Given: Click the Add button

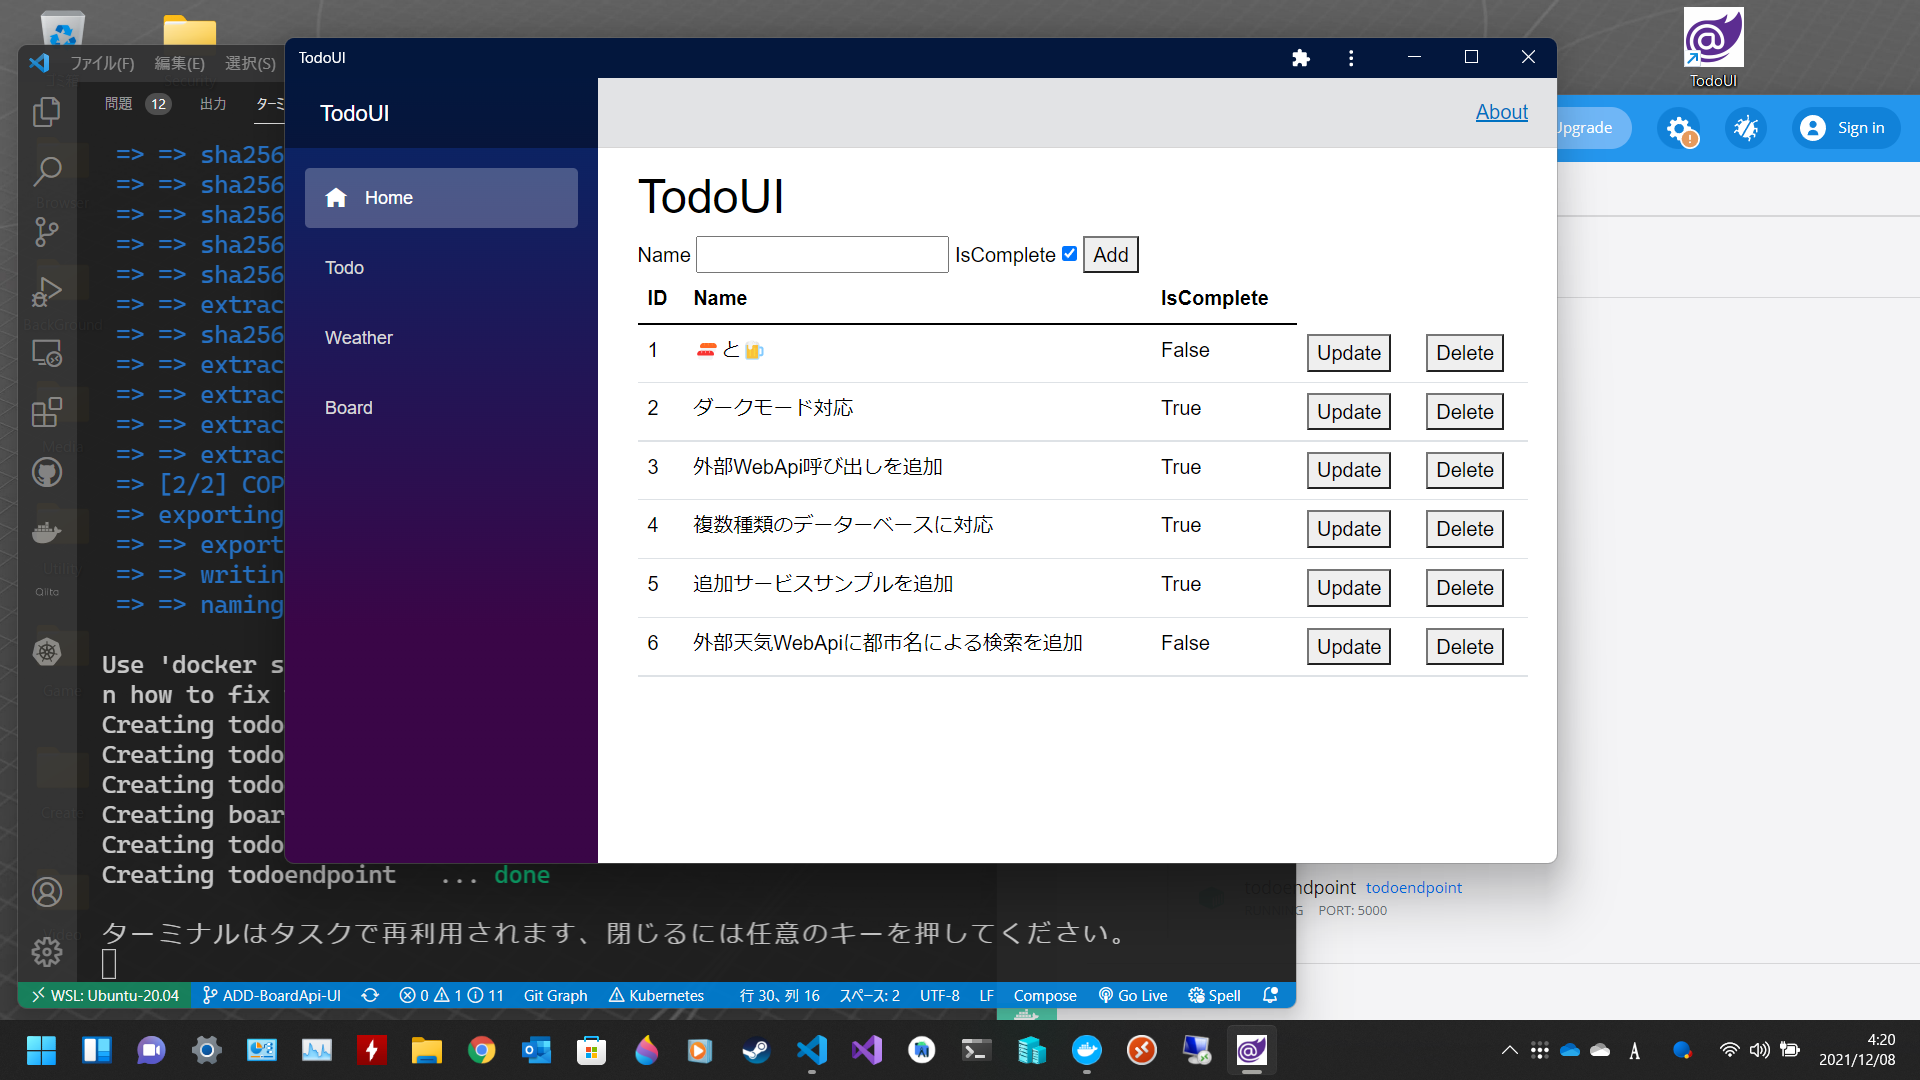Looking at the screenshot, I should click(x=1110, y=255).
